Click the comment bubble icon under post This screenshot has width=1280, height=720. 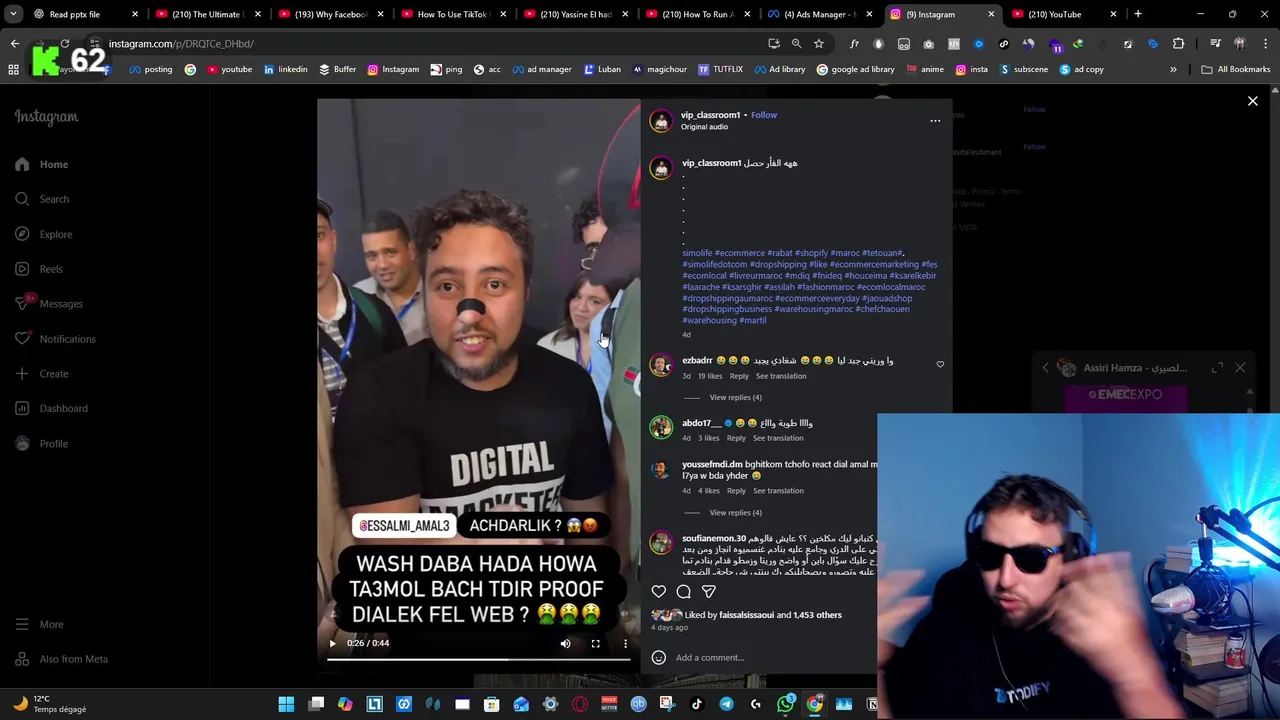[x=684, y=591]
